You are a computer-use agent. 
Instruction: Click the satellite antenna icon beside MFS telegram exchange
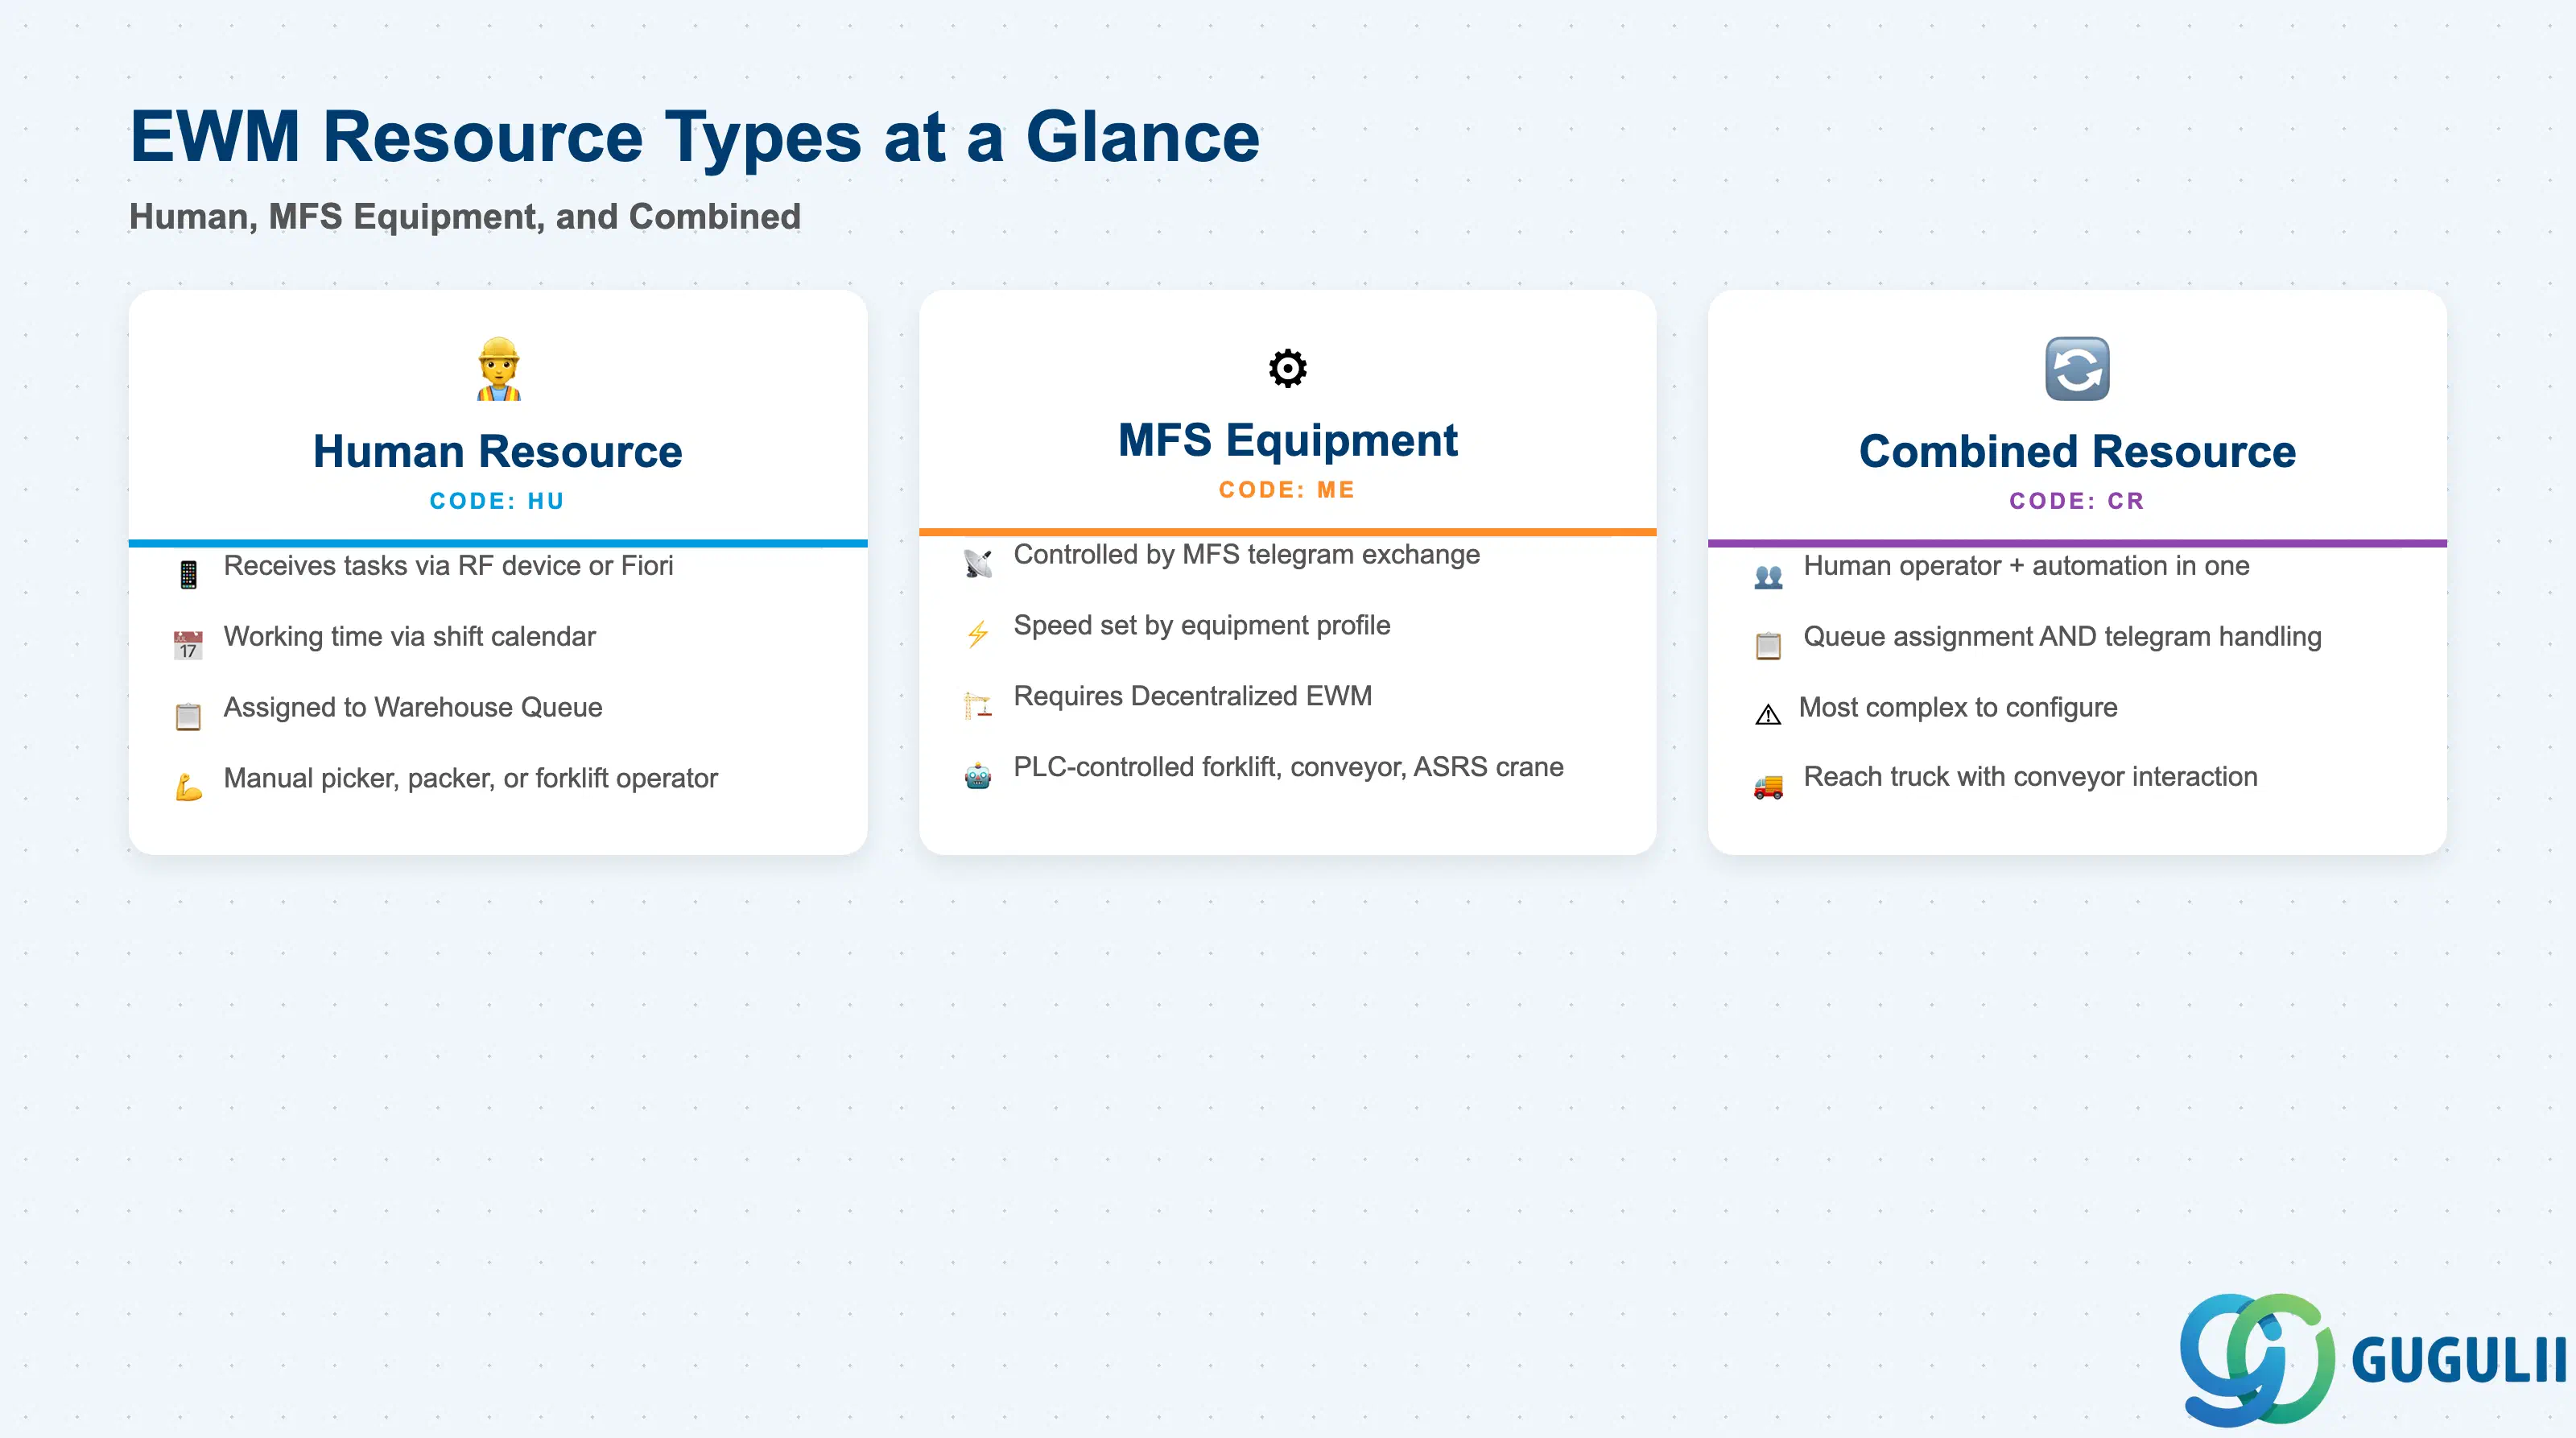click(x=978, y=564)
